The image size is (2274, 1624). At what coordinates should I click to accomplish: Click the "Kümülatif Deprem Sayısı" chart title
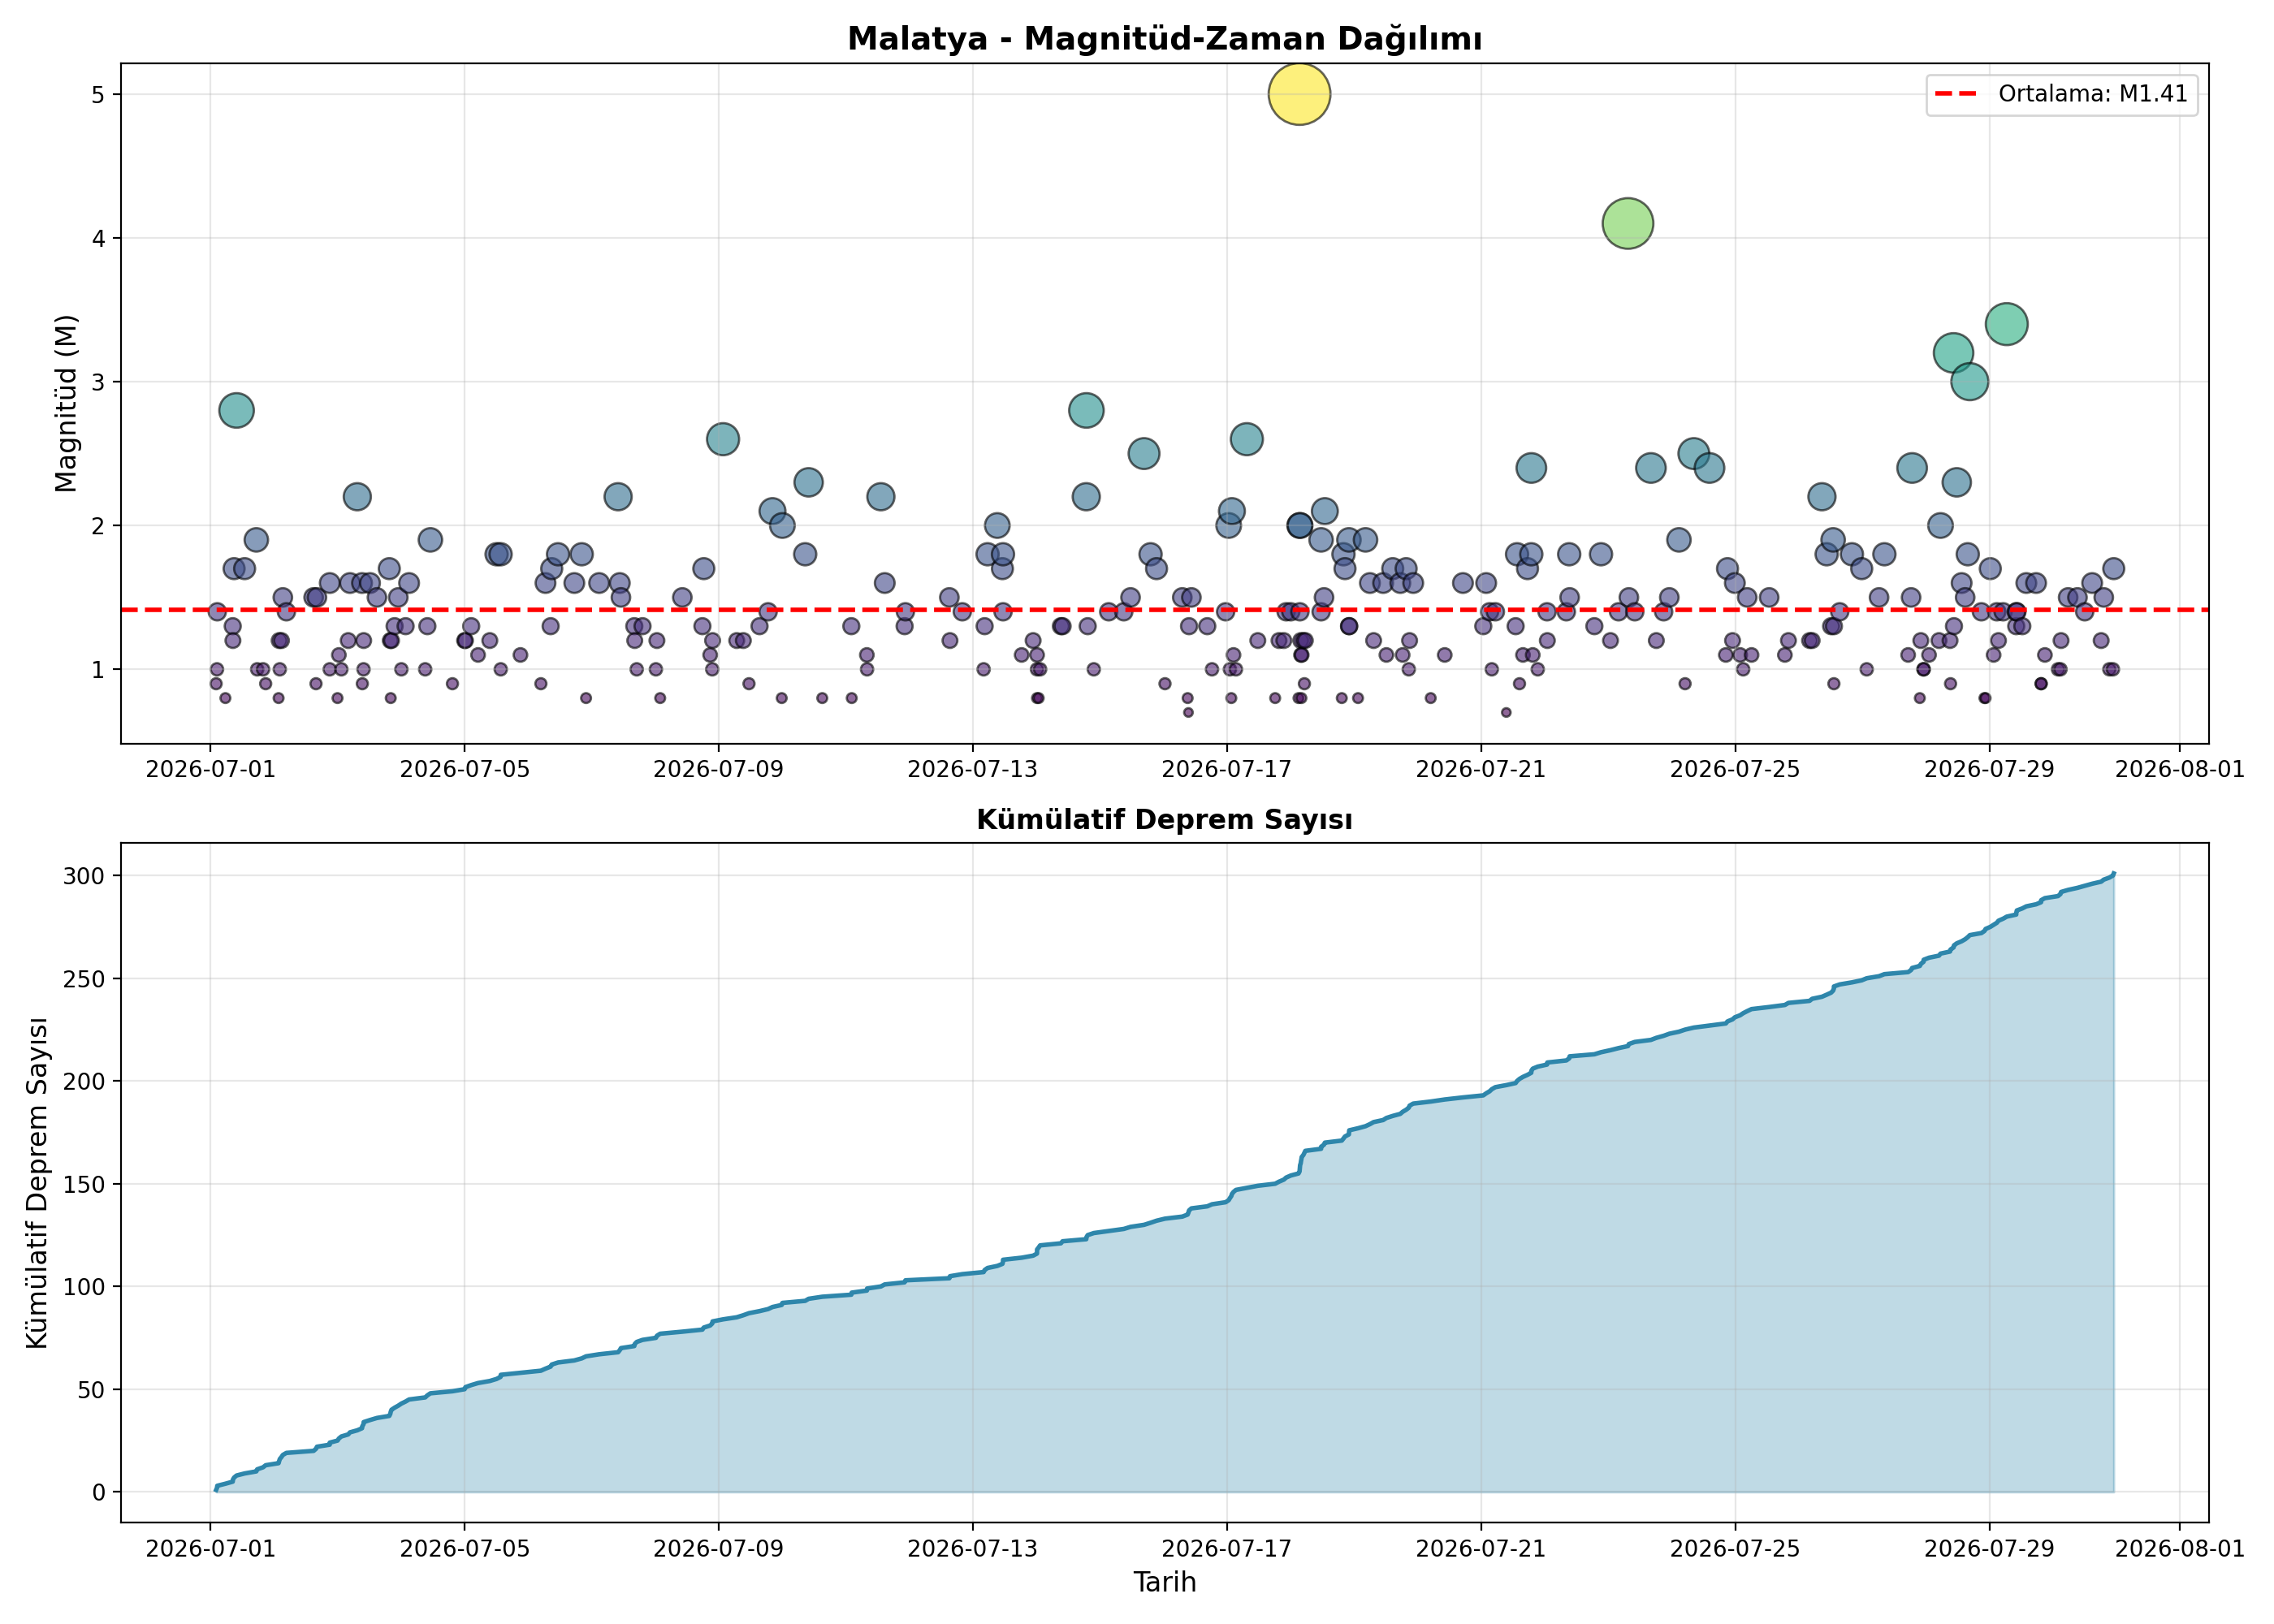pyautogui.click(x=1164, y=820)
